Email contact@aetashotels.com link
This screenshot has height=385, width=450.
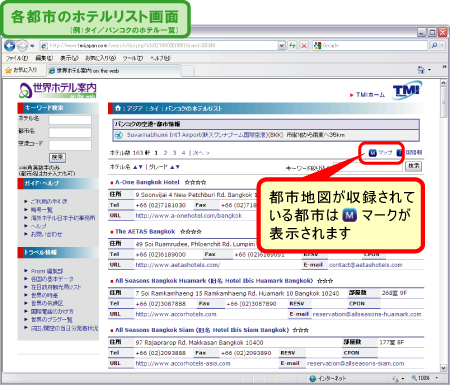pos(366,265)
